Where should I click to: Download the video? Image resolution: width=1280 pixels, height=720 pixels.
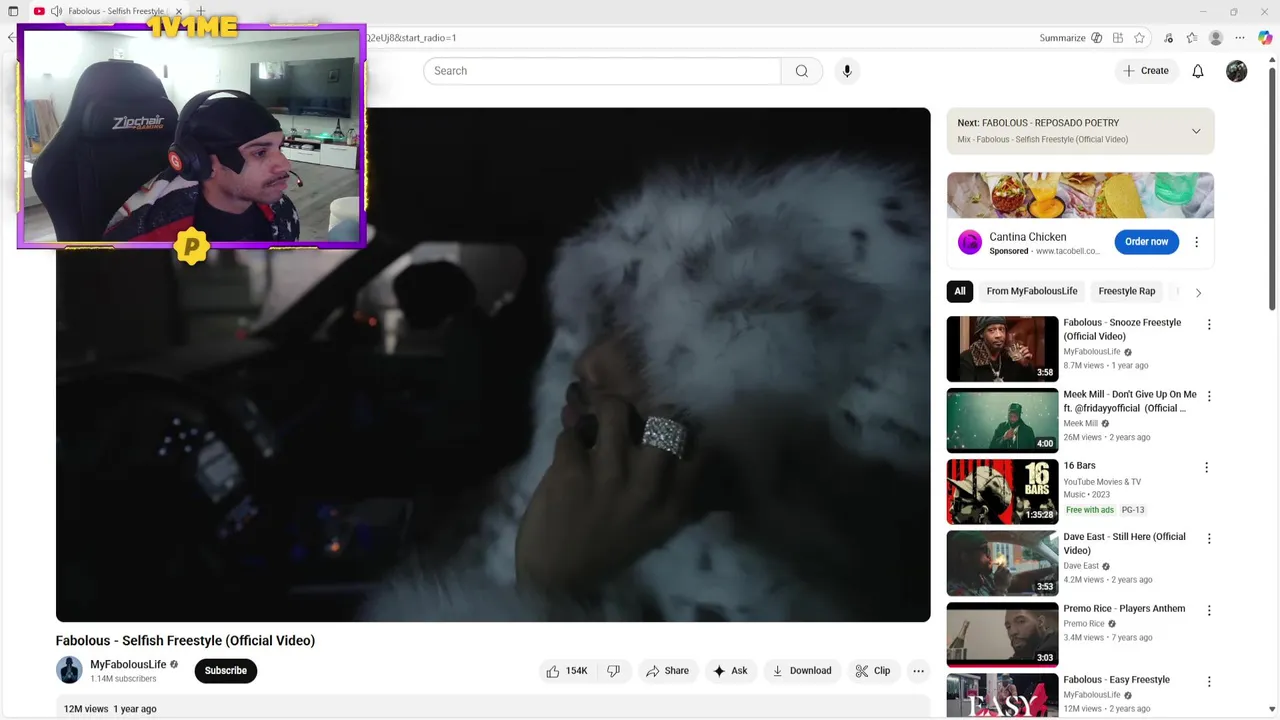802,671
